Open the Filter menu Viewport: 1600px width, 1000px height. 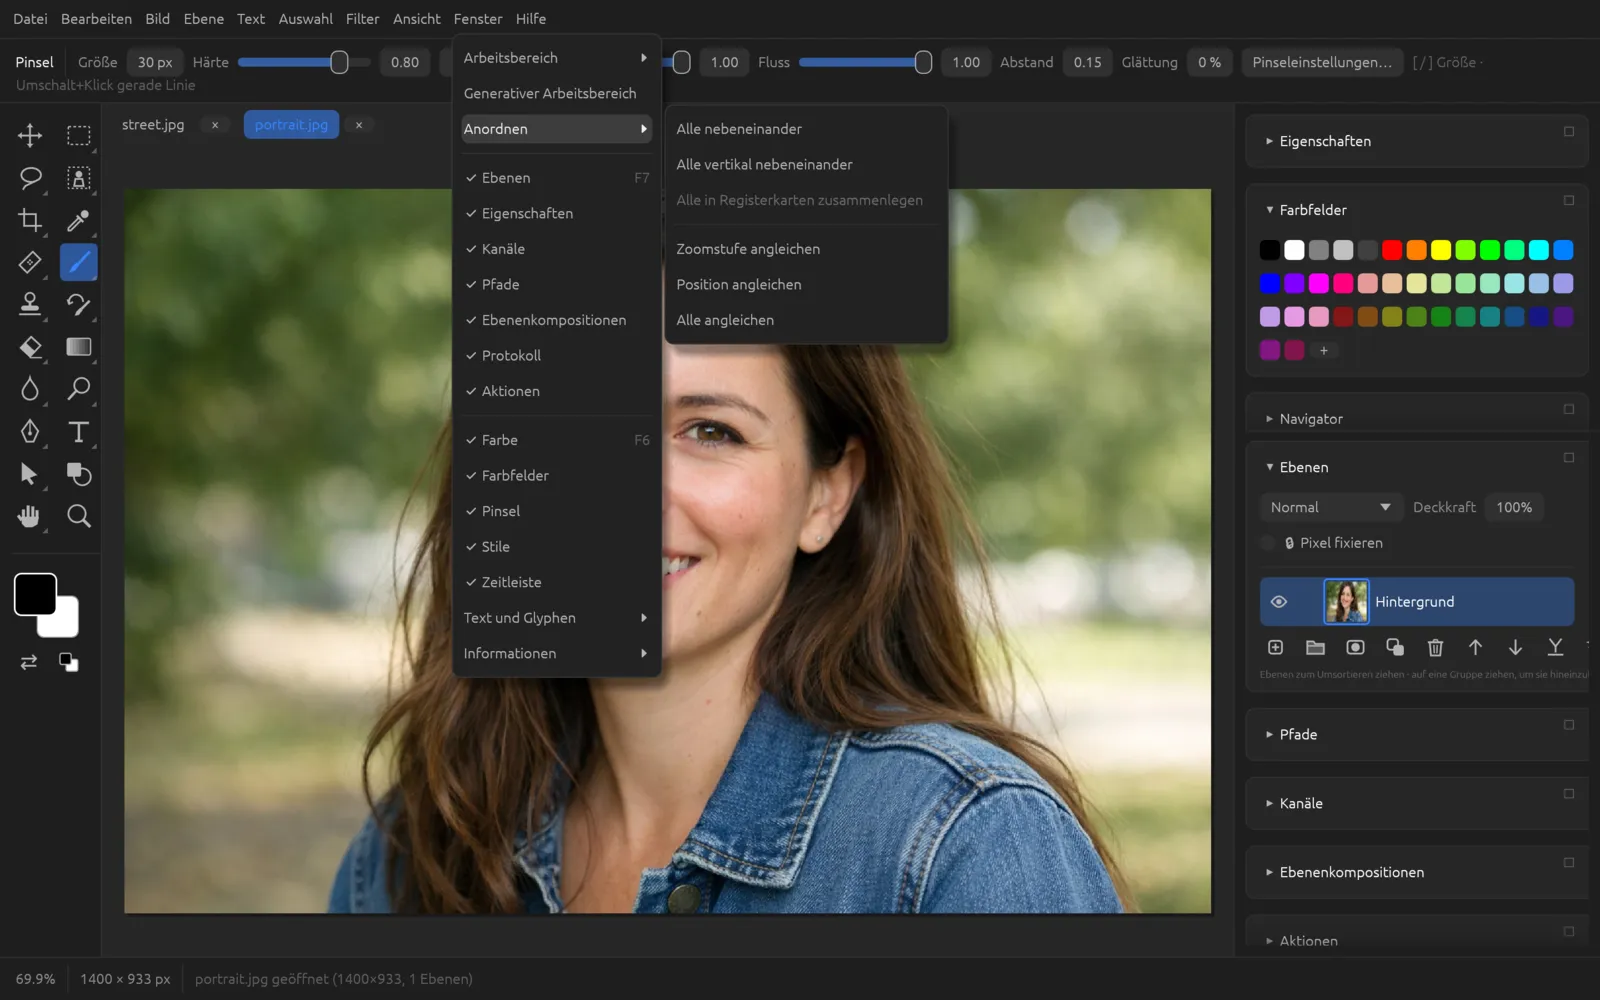tap(362, 19)
